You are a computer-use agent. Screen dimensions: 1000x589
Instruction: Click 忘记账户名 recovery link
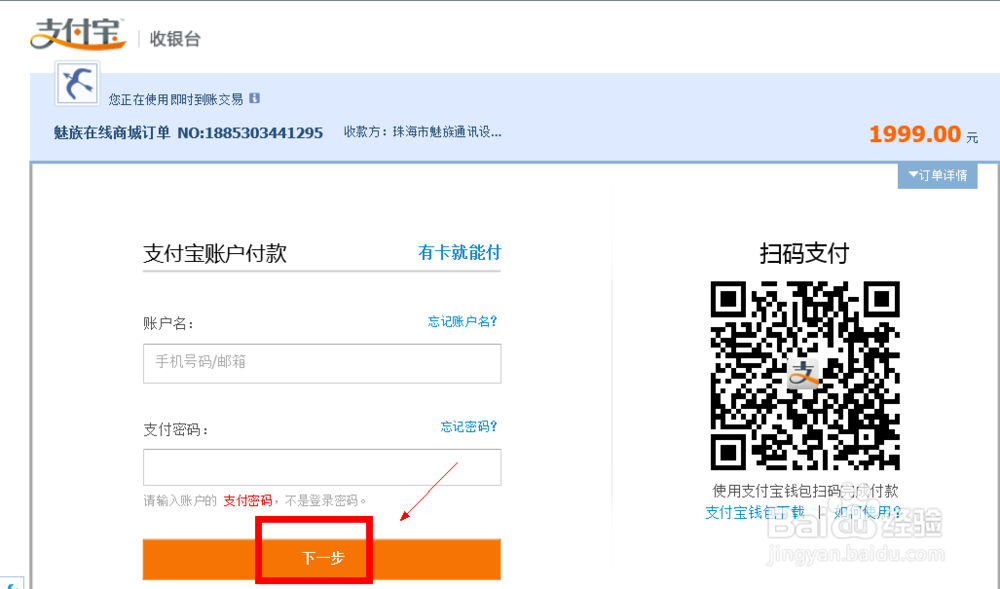tap(461, 318)
